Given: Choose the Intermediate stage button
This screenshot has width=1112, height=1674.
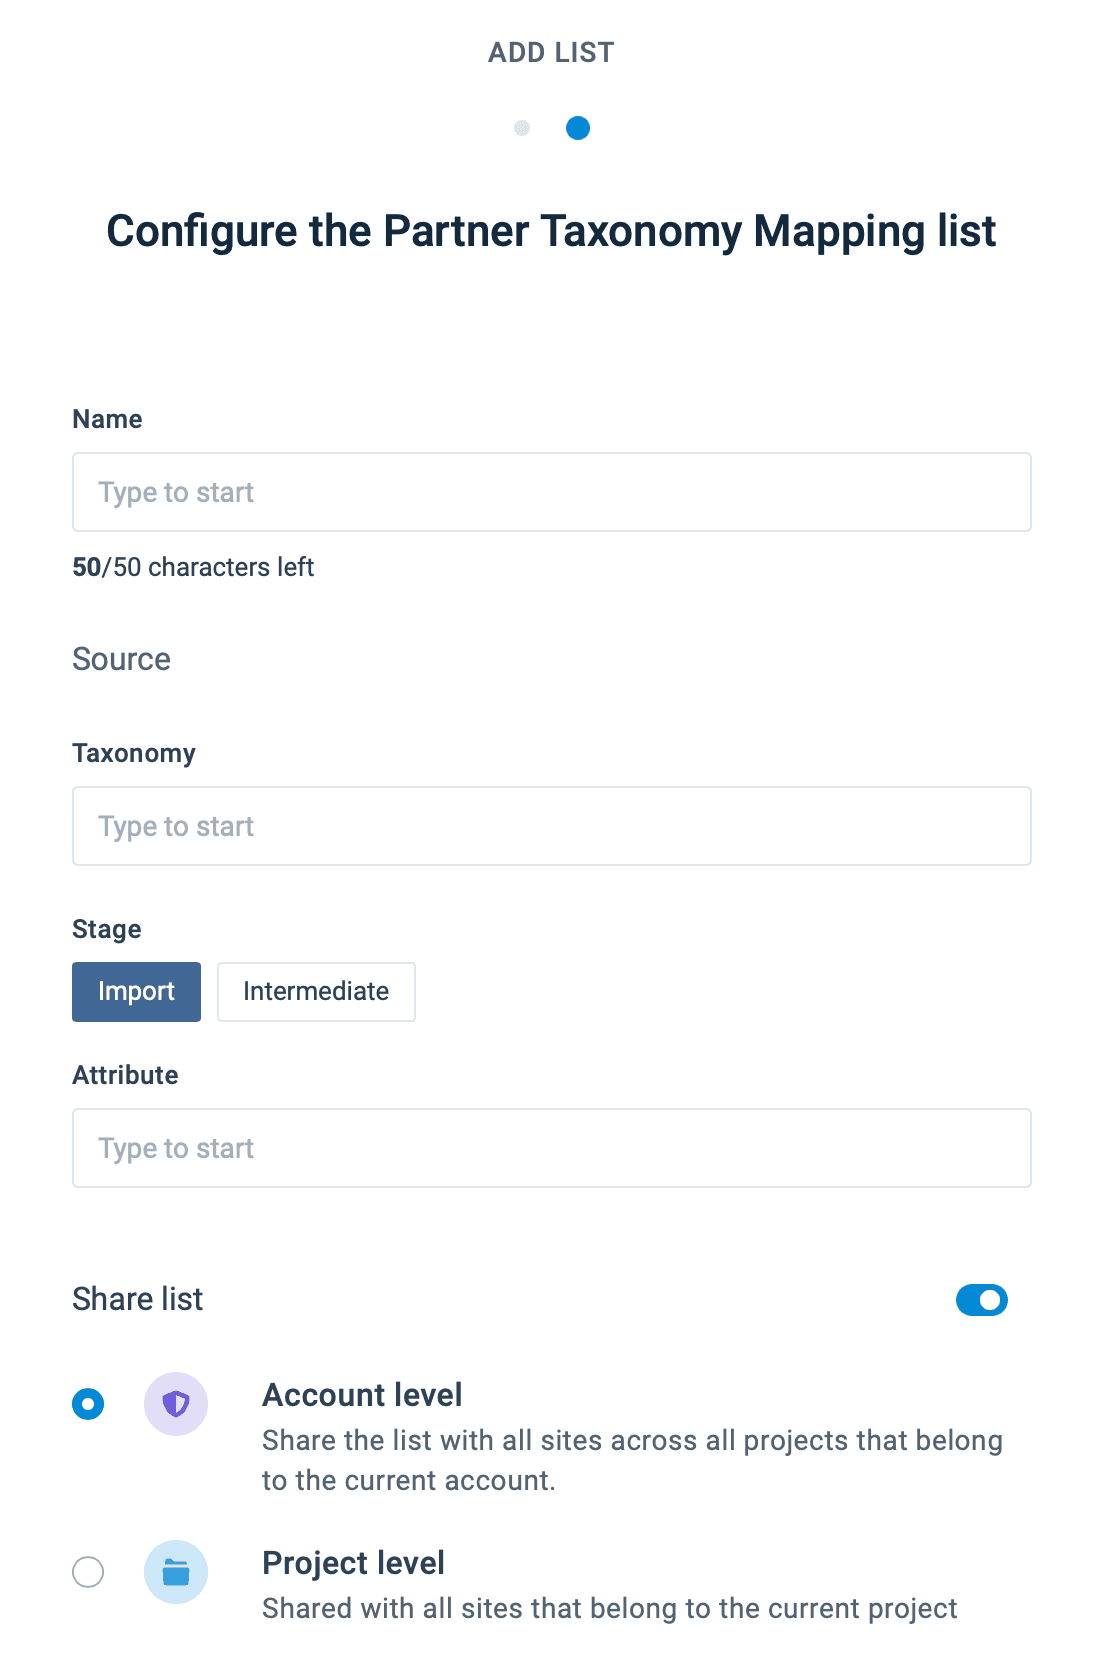Looking at the screenshot, I should (x=316, y=992).
